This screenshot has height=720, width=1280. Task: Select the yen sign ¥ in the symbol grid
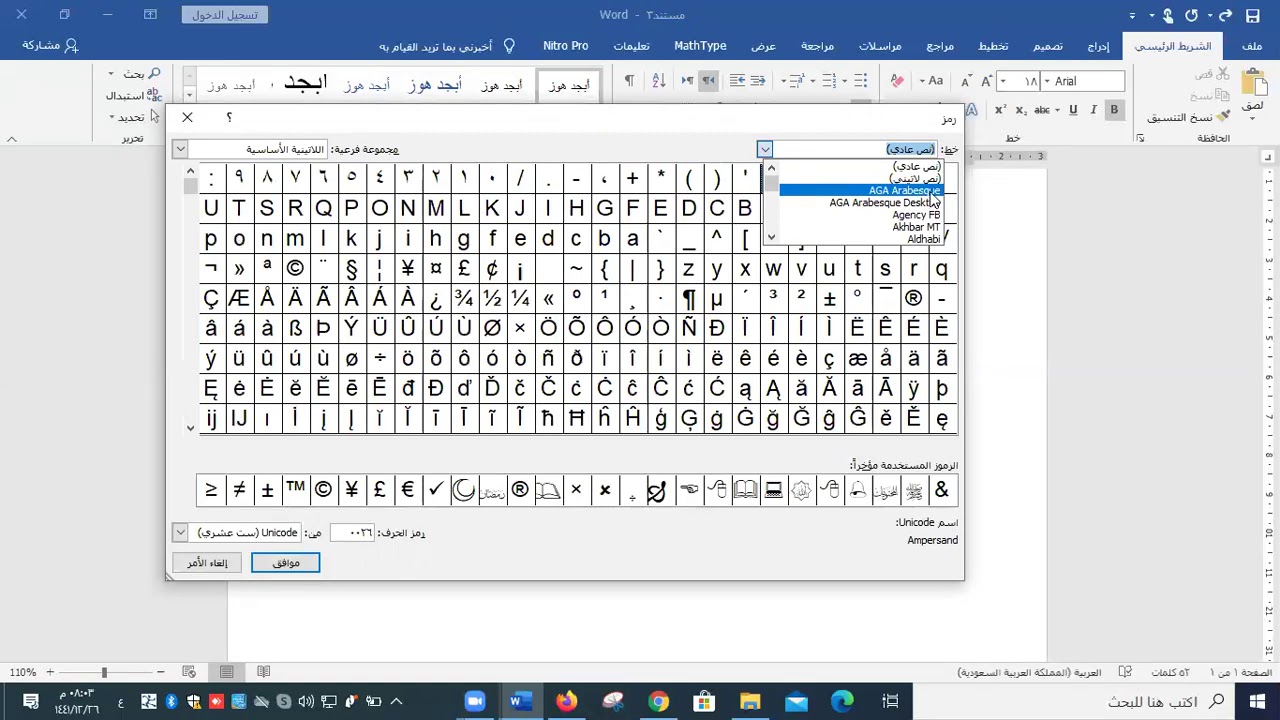[407, 269]
